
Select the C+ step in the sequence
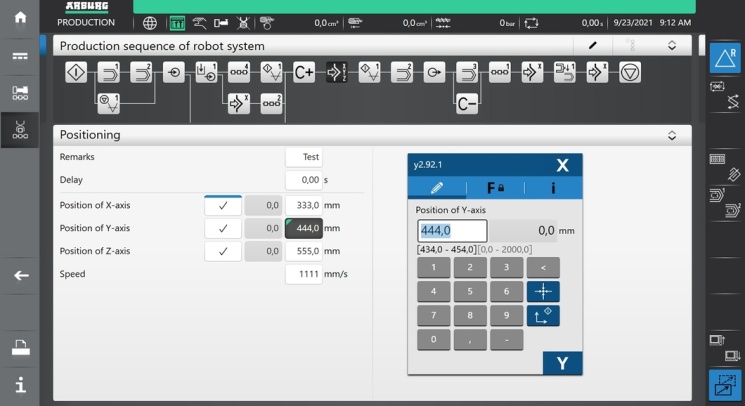coord(304,73)
